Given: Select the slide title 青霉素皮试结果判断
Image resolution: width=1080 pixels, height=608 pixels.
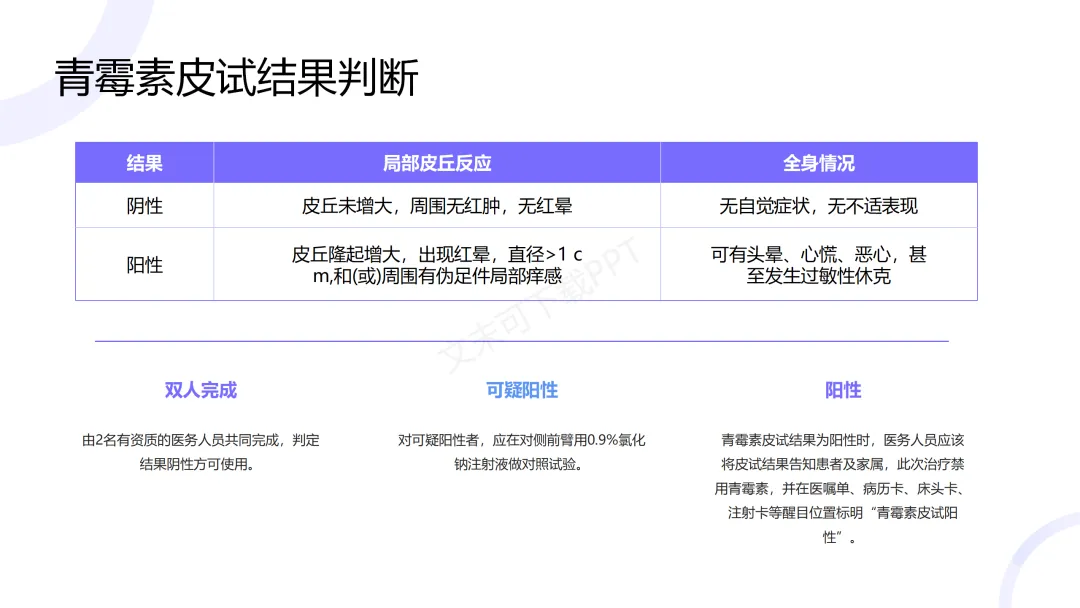Looking at the screenshot, I should [236, 78].
